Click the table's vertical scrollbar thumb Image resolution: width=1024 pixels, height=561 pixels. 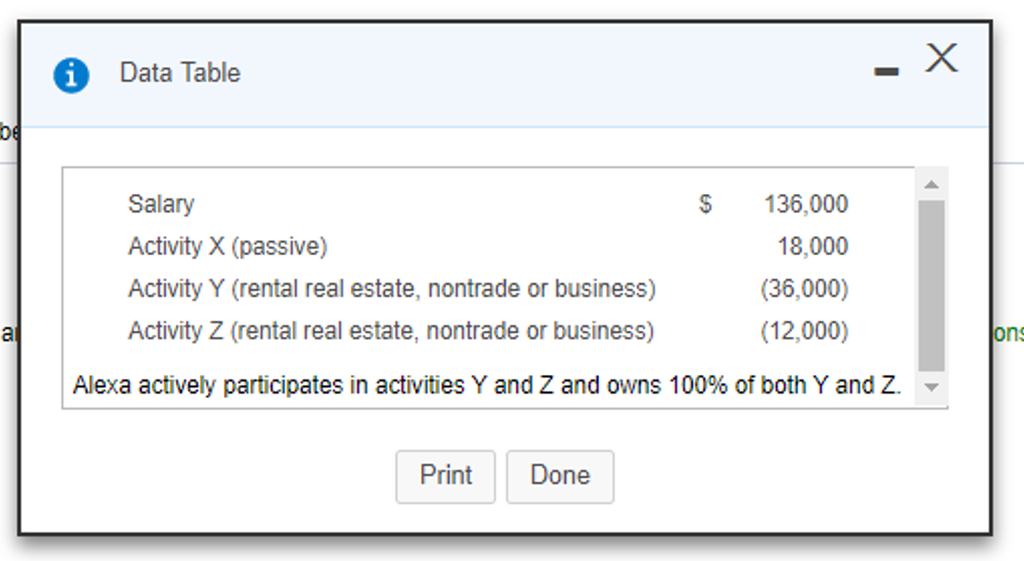pos(931,285)
